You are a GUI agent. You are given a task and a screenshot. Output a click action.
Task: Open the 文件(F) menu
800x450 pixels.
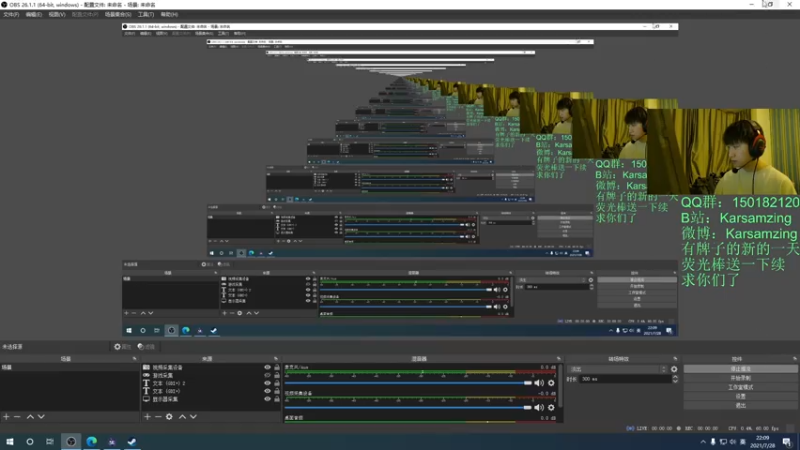pos(11,14)
